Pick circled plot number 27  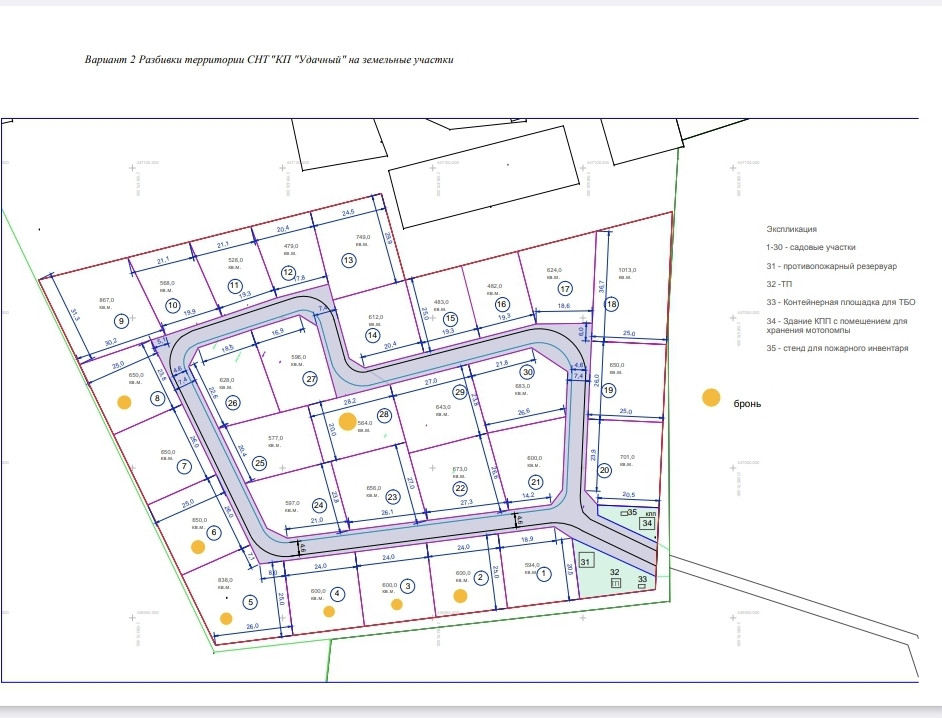[311, 379]
